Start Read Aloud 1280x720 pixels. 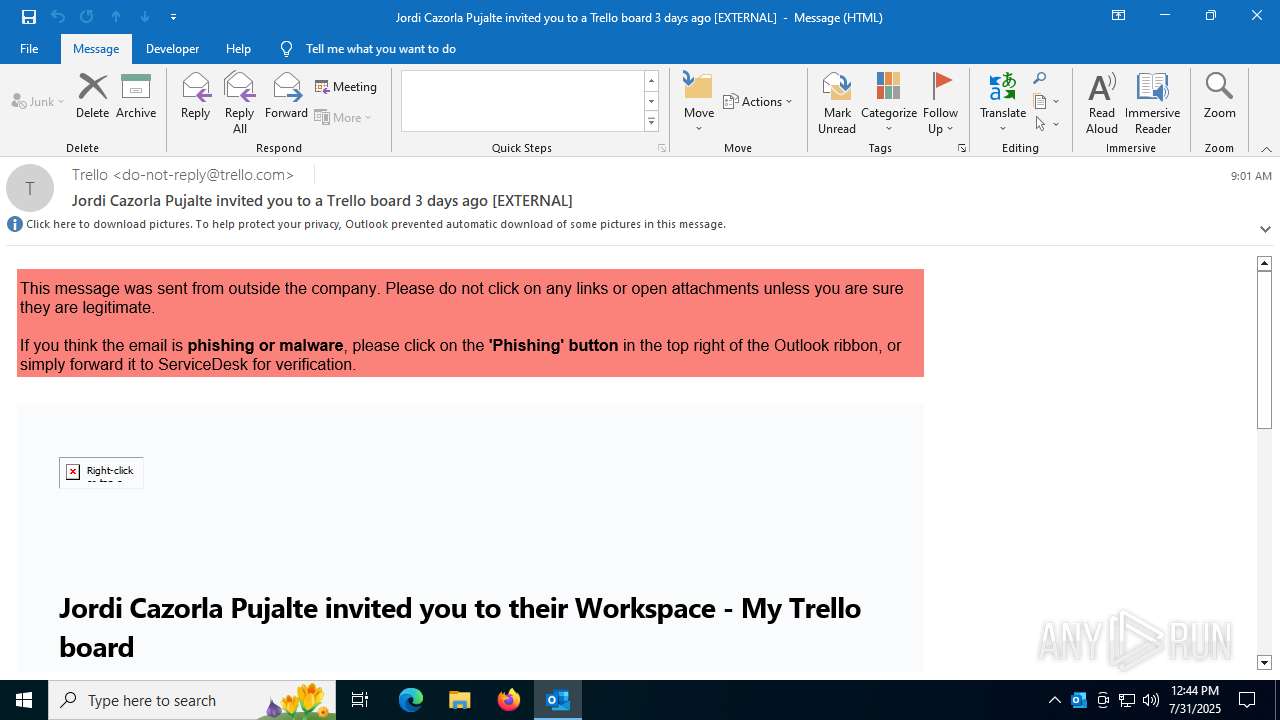pos(1102,103)
